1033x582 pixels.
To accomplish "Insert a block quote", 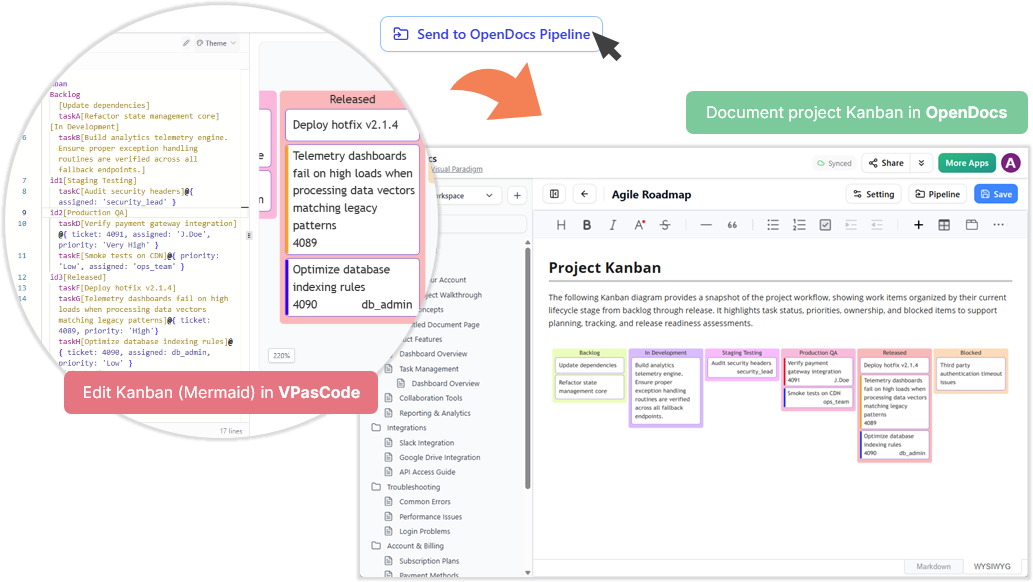I will point(732,225).
